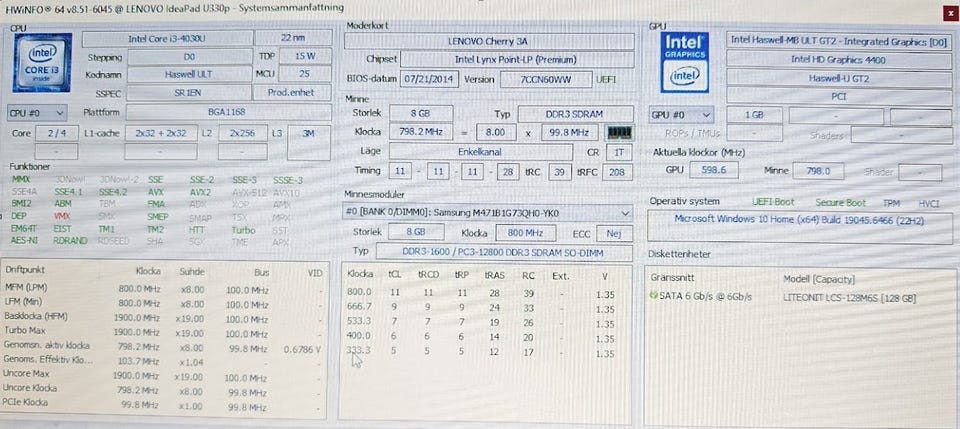This screenshot has height=429, width=960.
Task: Click the effective clock value 103.7 MHz
Action: click(x=138, y=362)
